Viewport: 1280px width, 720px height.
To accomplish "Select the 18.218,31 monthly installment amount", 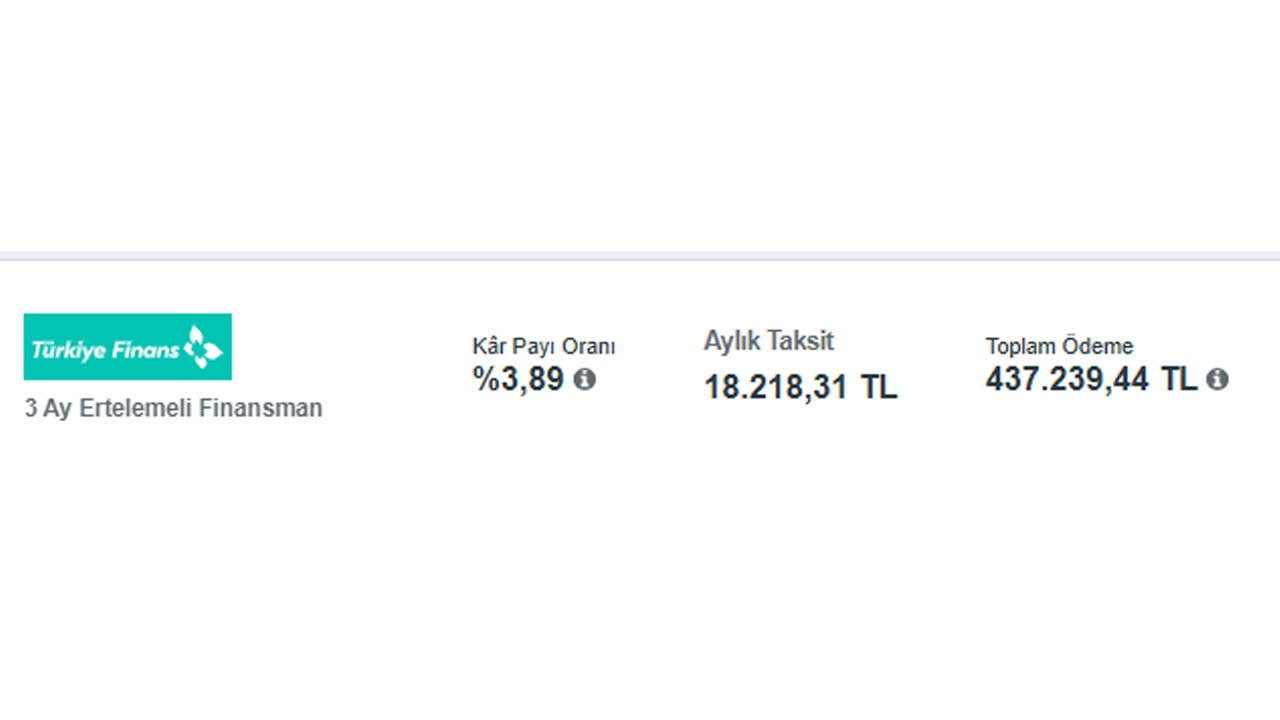I will pos(776,387).
